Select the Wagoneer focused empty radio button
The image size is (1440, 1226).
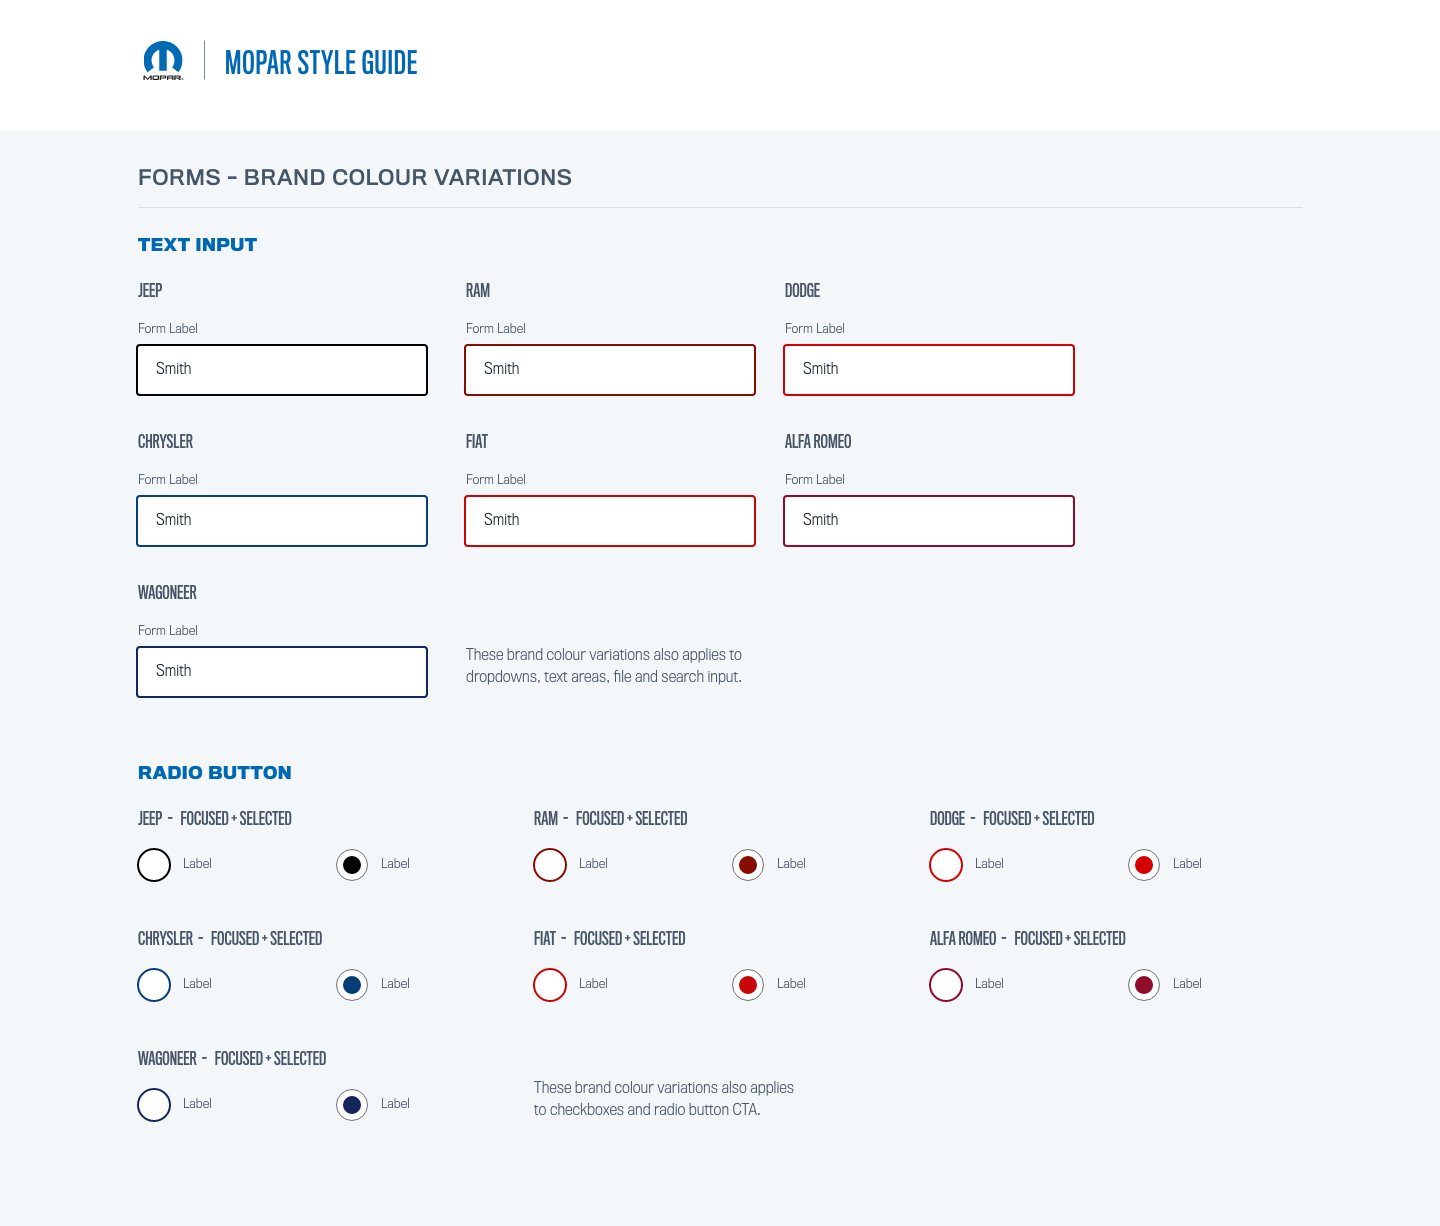pos(154,1105)
